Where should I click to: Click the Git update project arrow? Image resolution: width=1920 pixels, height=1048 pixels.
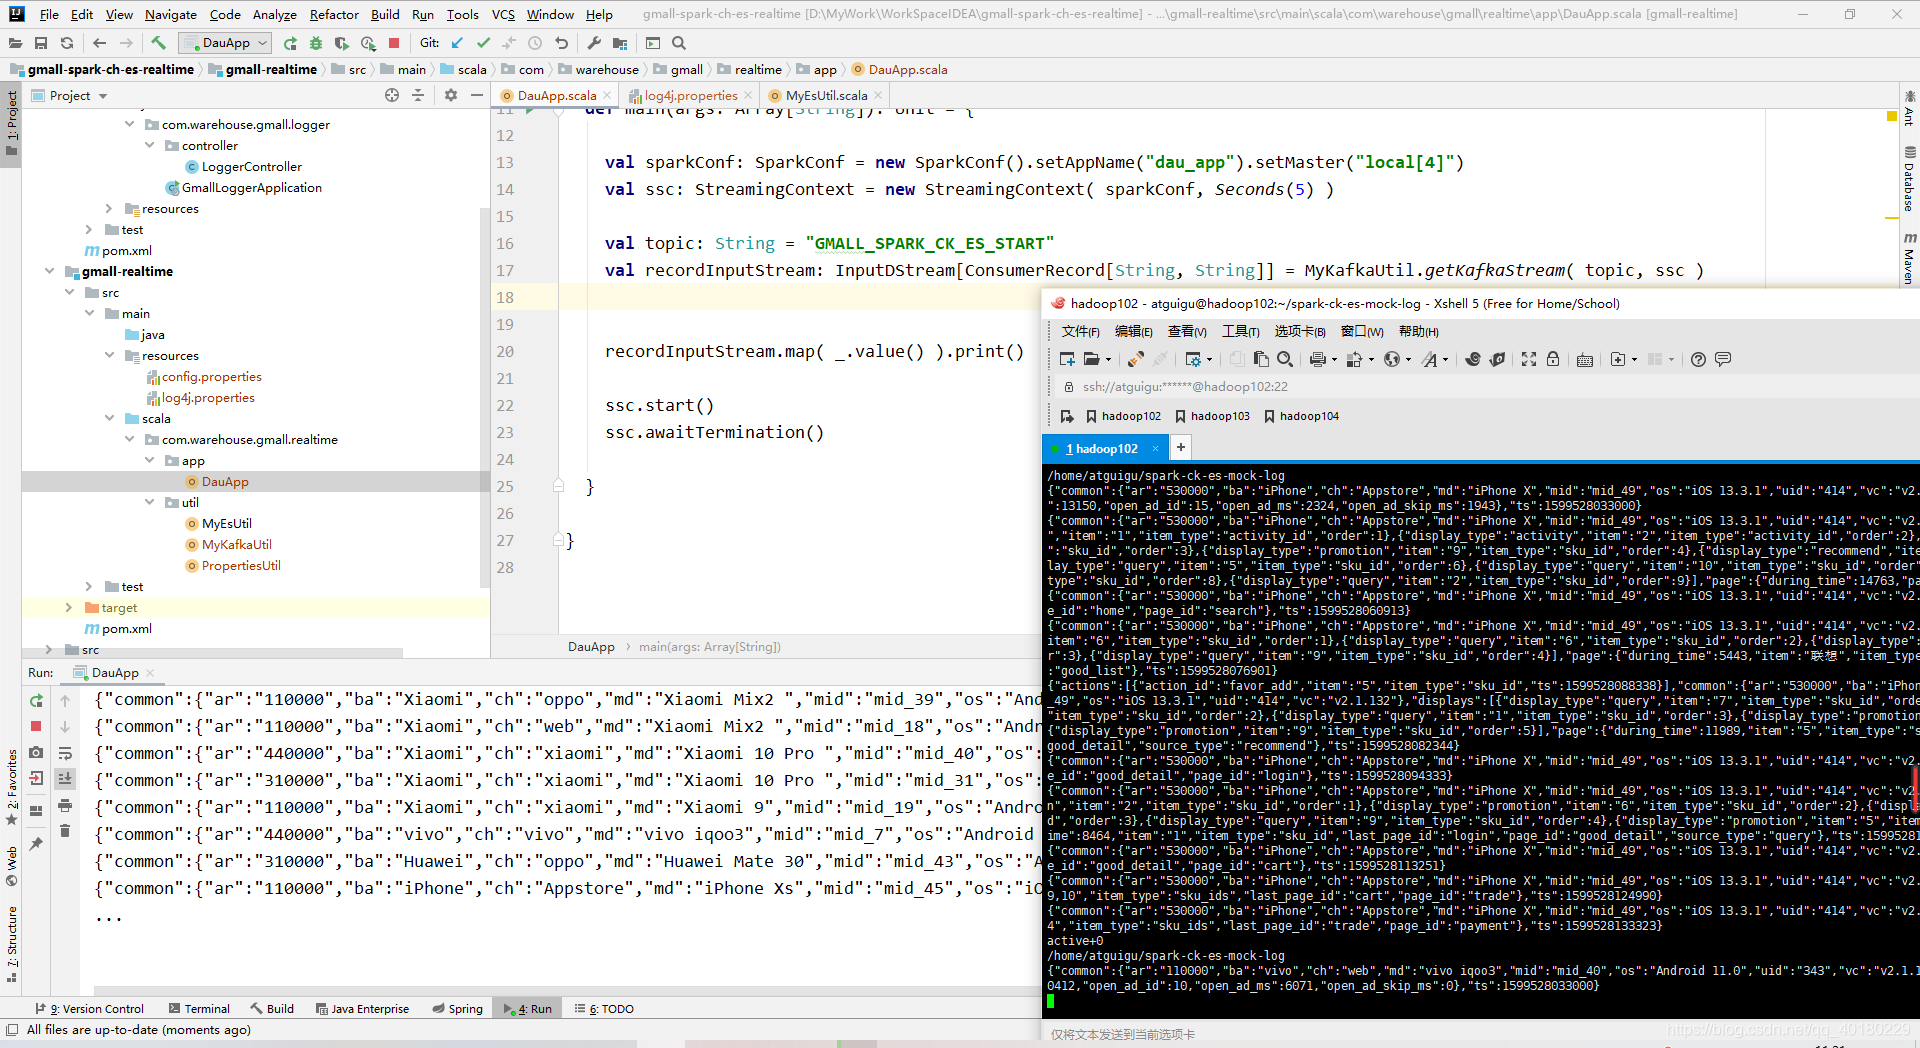[457, 43]
